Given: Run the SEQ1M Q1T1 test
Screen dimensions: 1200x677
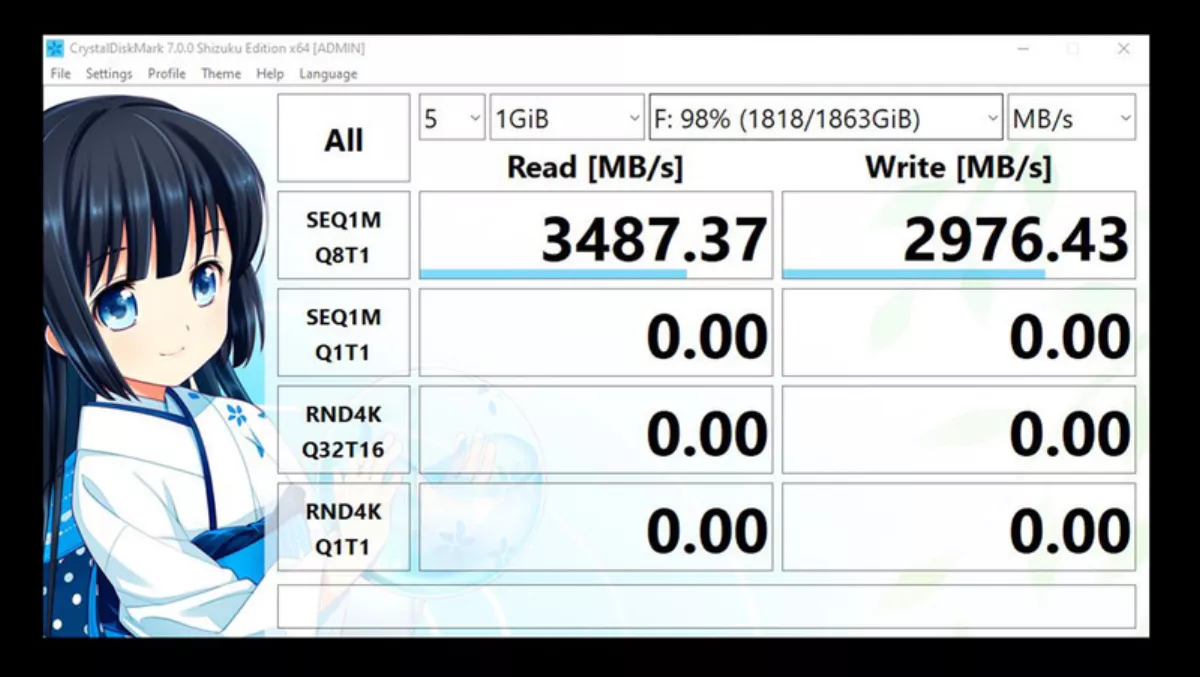Looking at the screenshot, I should coord(343,334).
